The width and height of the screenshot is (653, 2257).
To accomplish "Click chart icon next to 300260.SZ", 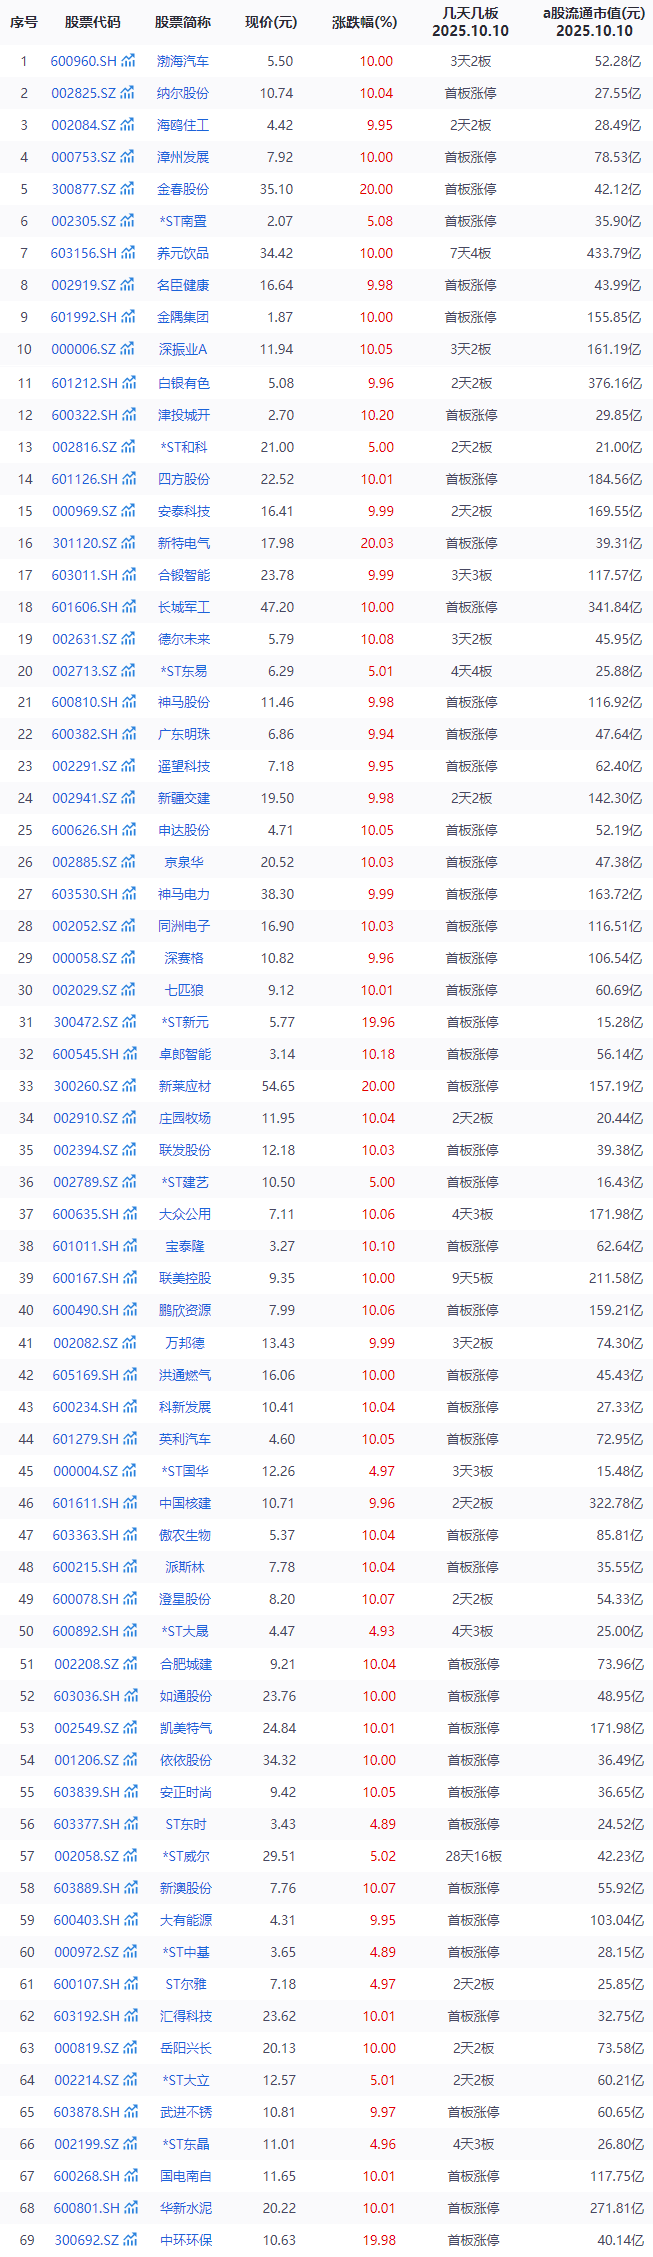I will (129, 1086).
